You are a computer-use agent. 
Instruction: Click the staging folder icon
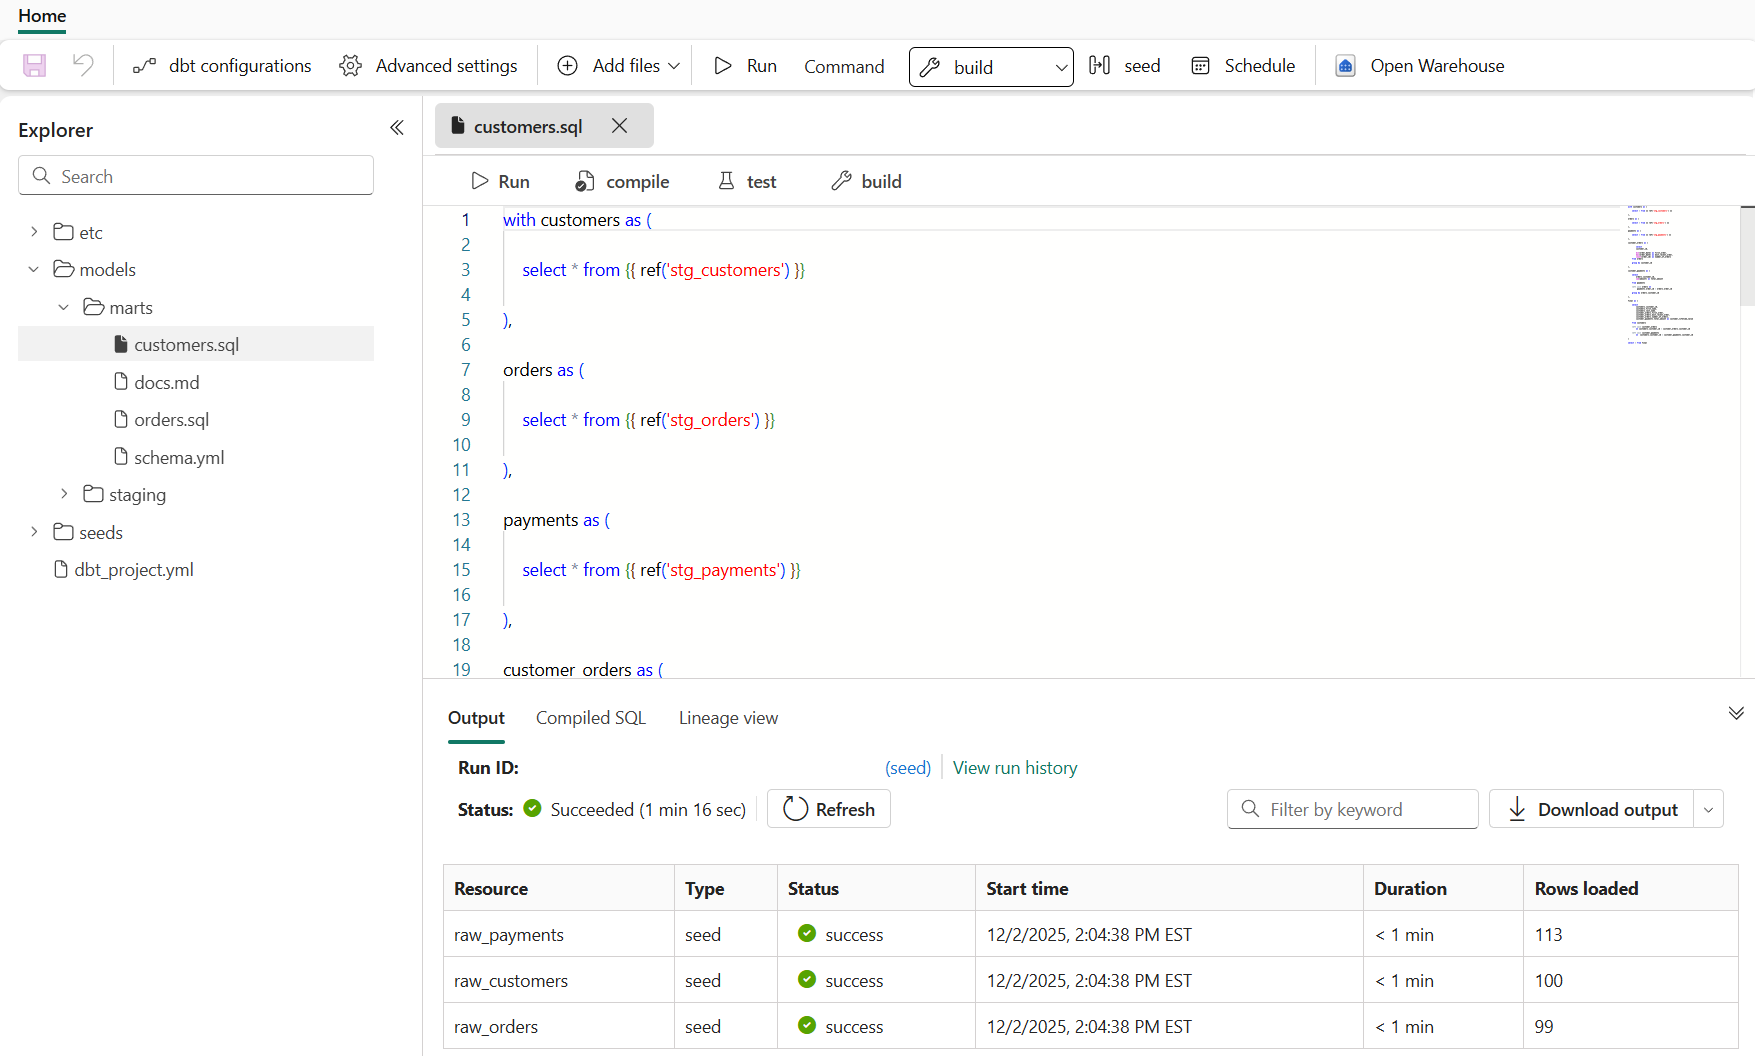[94, 494]
